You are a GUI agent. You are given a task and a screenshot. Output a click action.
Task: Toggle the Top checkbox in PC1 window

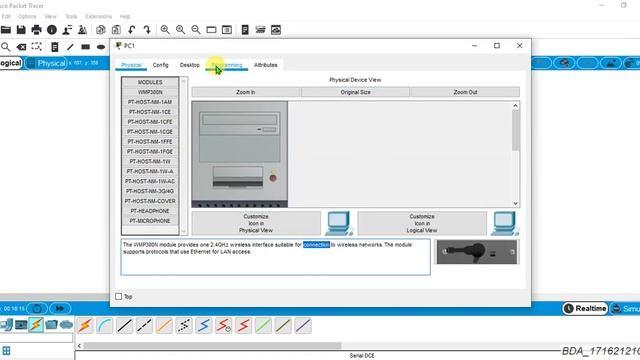tap(118, 296)
